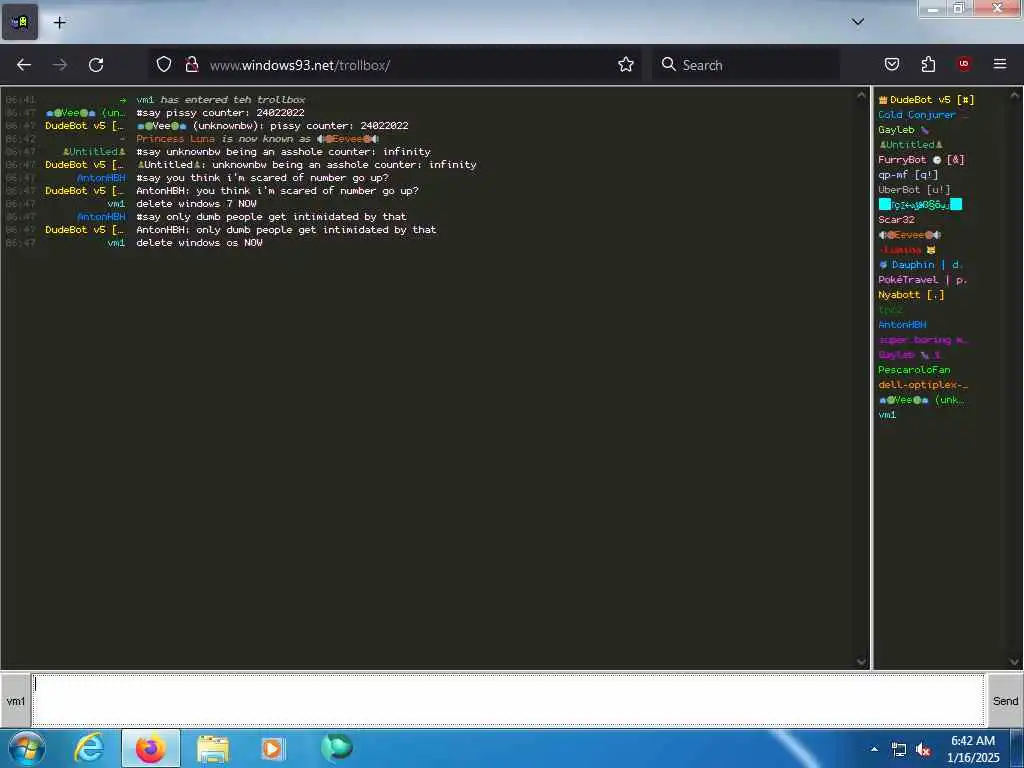Click the Firefox taskbar icon
Viewport: 1024px width, 768px height.
[x=151, y=748]
